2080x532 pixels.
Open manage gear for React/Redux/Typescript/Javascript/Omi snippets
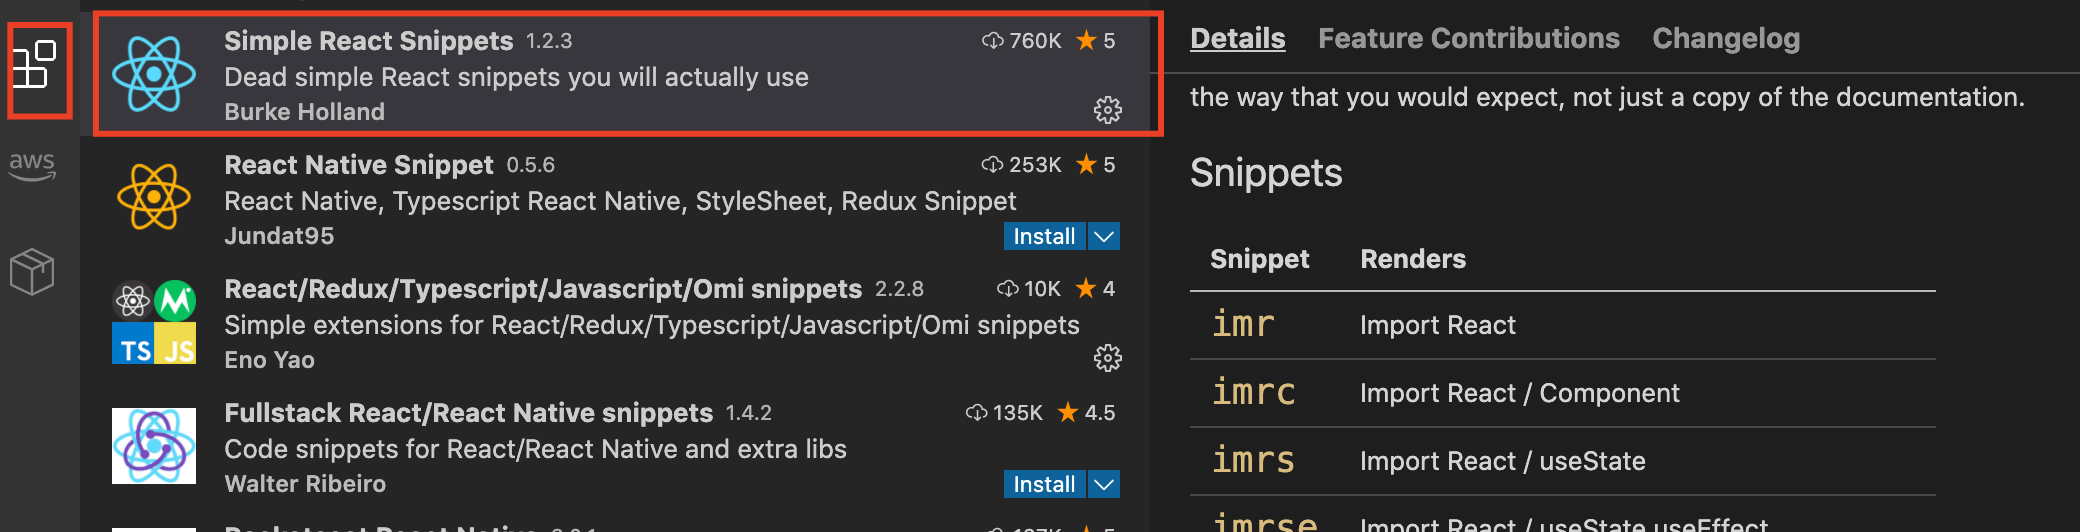(x=1107, y=358)
